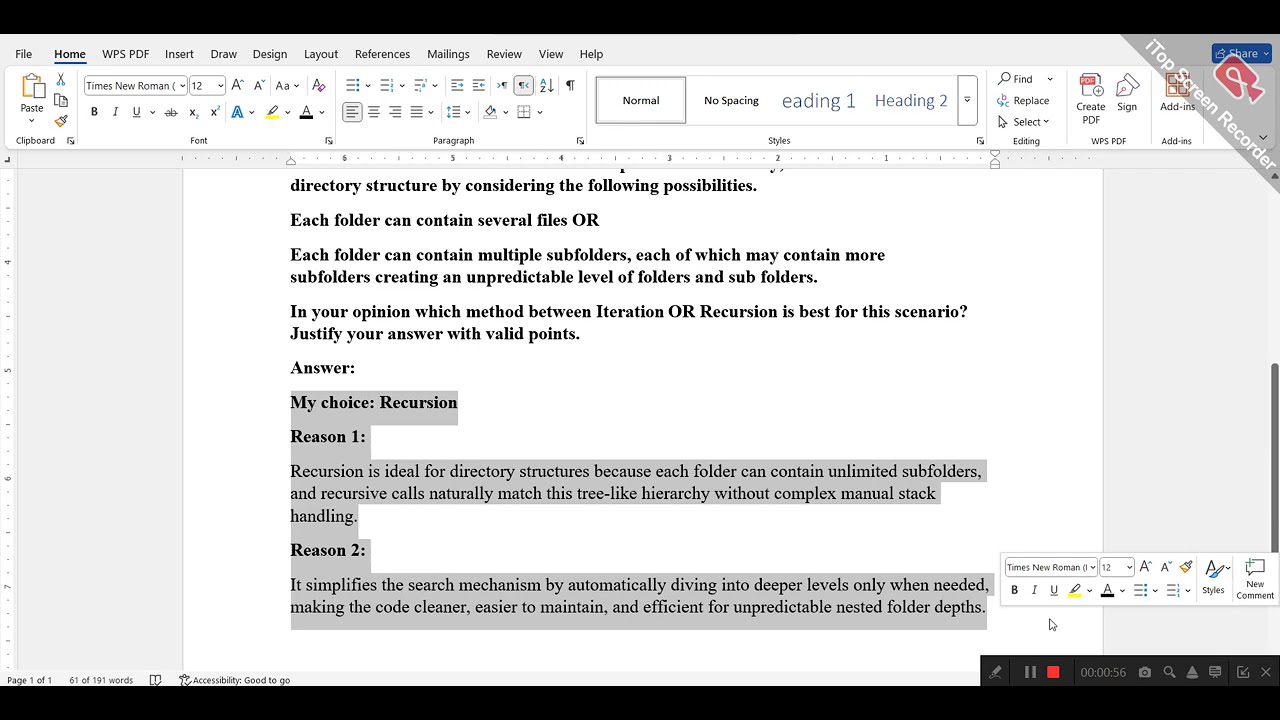1280x720 pixels.
Task: Open the Review tab
Action: tap(504, 54)
